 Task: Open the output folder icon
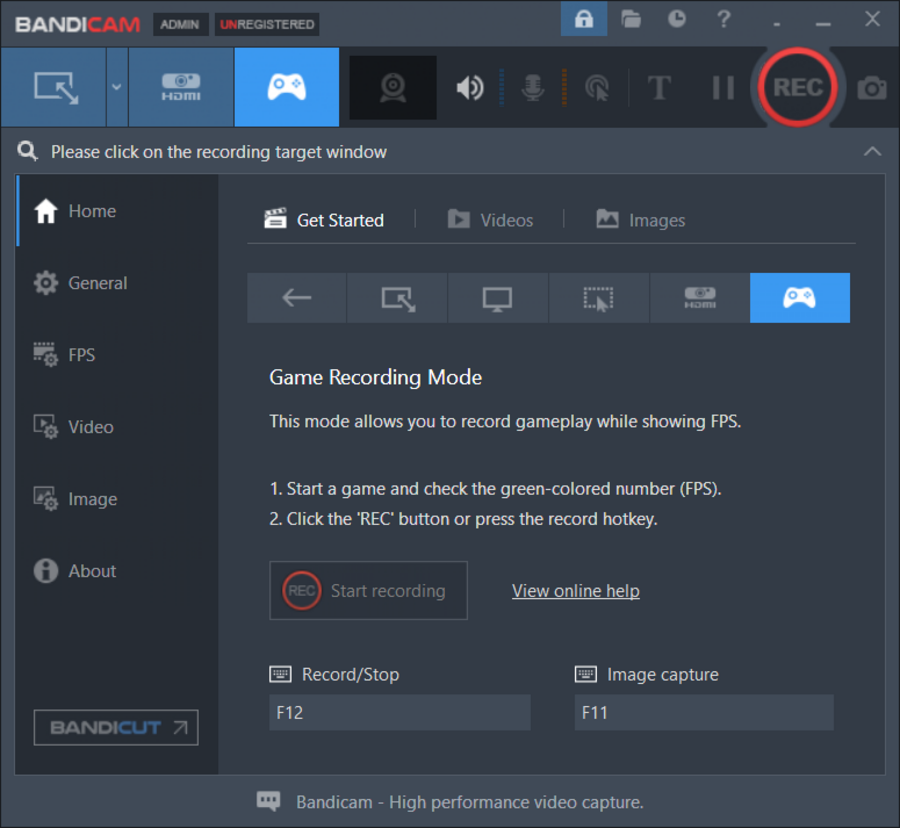click(631, 19)
